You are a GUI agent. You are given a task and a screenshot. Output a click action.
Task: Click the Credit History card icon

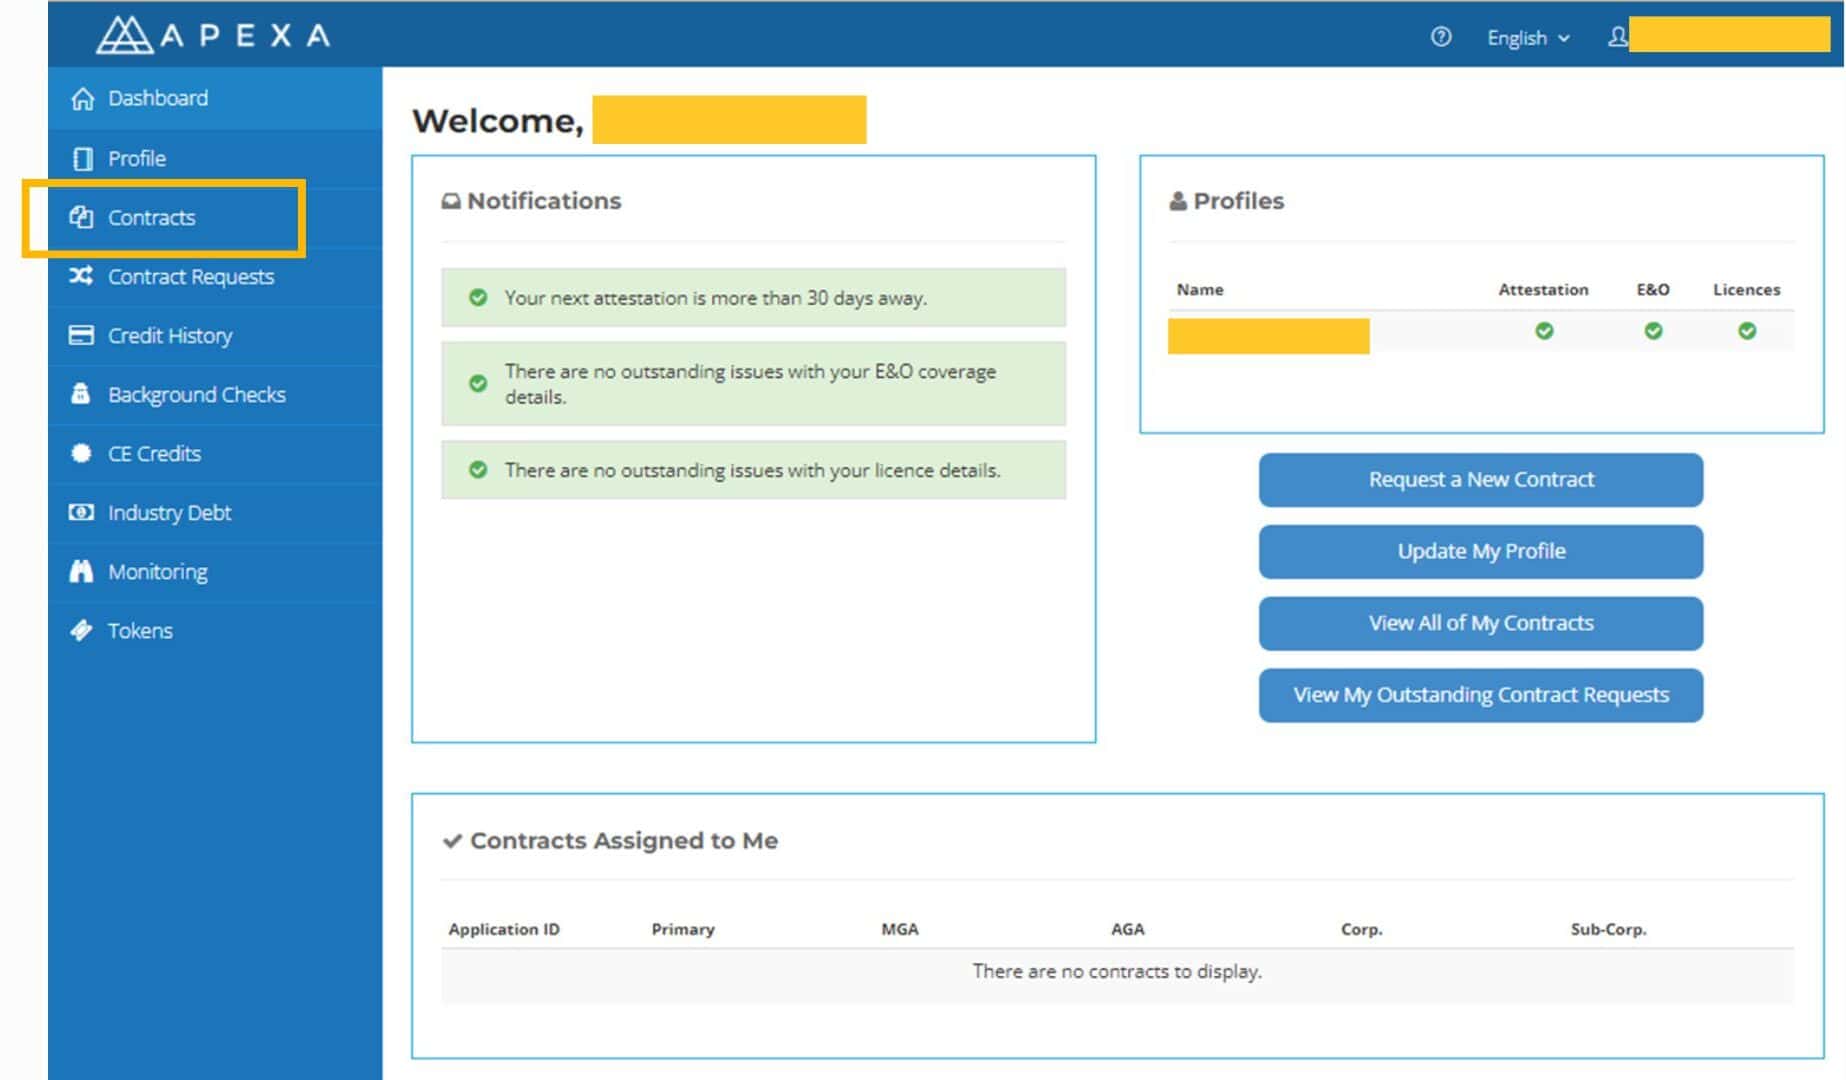[x=81, y=335]
